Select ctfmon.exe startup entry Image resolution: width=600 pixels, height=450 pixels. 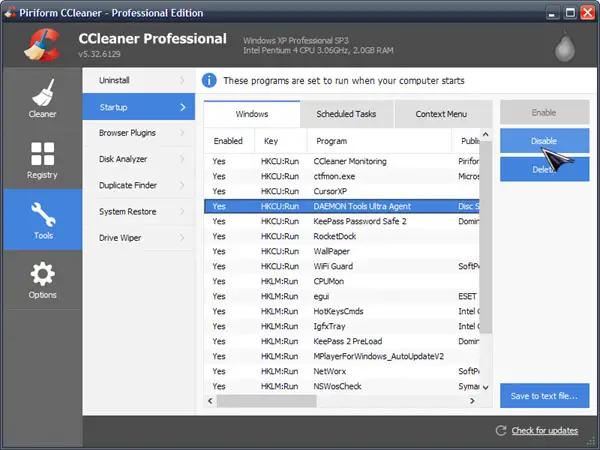(x=342, y=176)
